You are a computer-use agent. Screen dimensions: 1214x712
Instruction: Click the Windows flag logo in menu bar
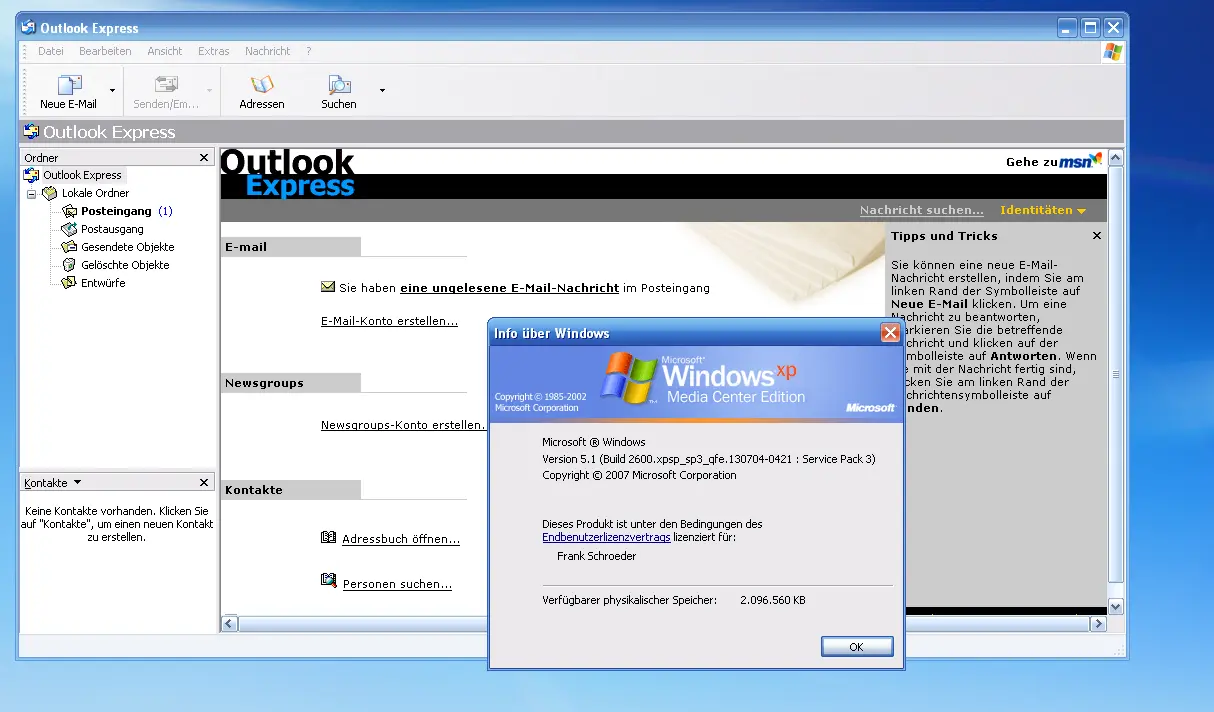1112,52
